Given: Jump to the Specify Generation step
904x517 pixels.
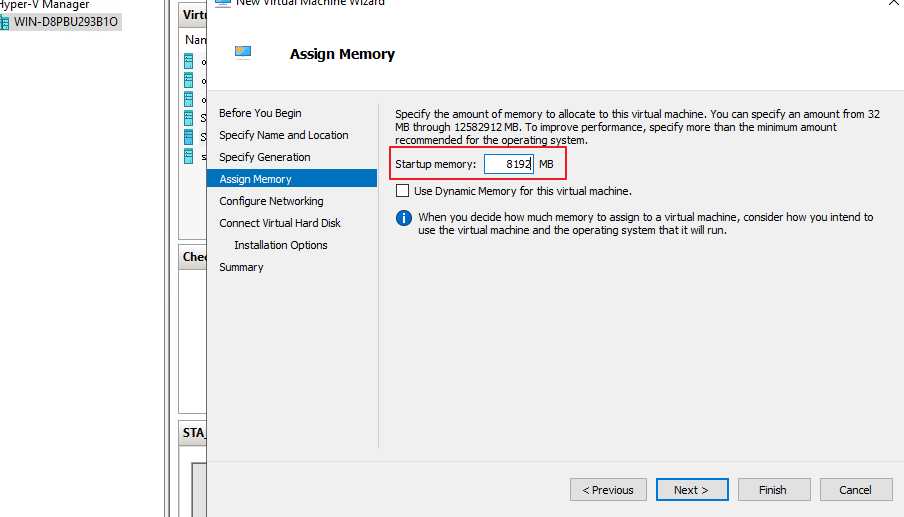Looking at the screenshot, I should coord(265,157).
